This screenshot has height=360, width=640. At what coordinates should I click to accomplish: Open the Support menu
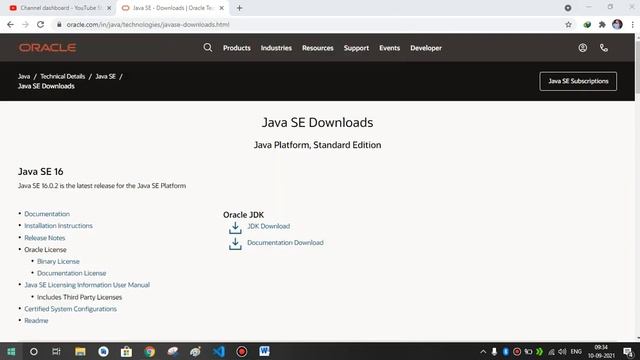point(356,48)
